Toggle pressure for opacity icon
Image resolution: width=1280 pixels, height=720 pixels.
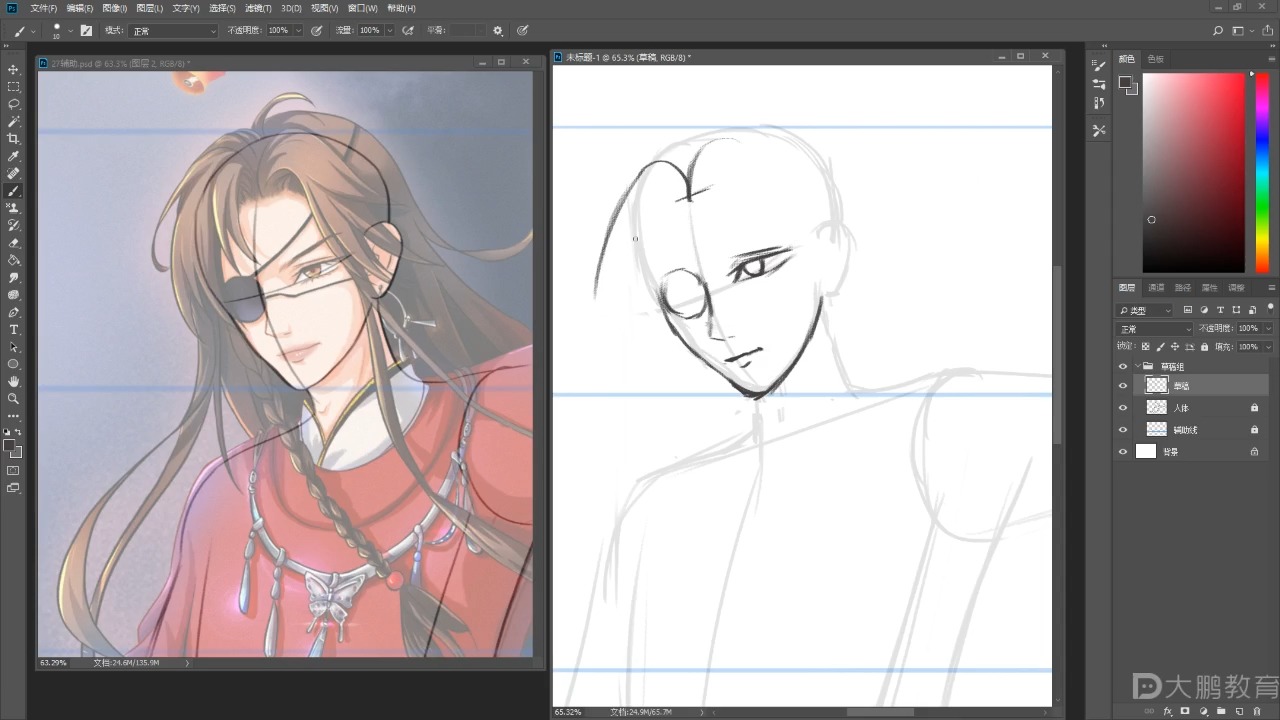point(317,31)
